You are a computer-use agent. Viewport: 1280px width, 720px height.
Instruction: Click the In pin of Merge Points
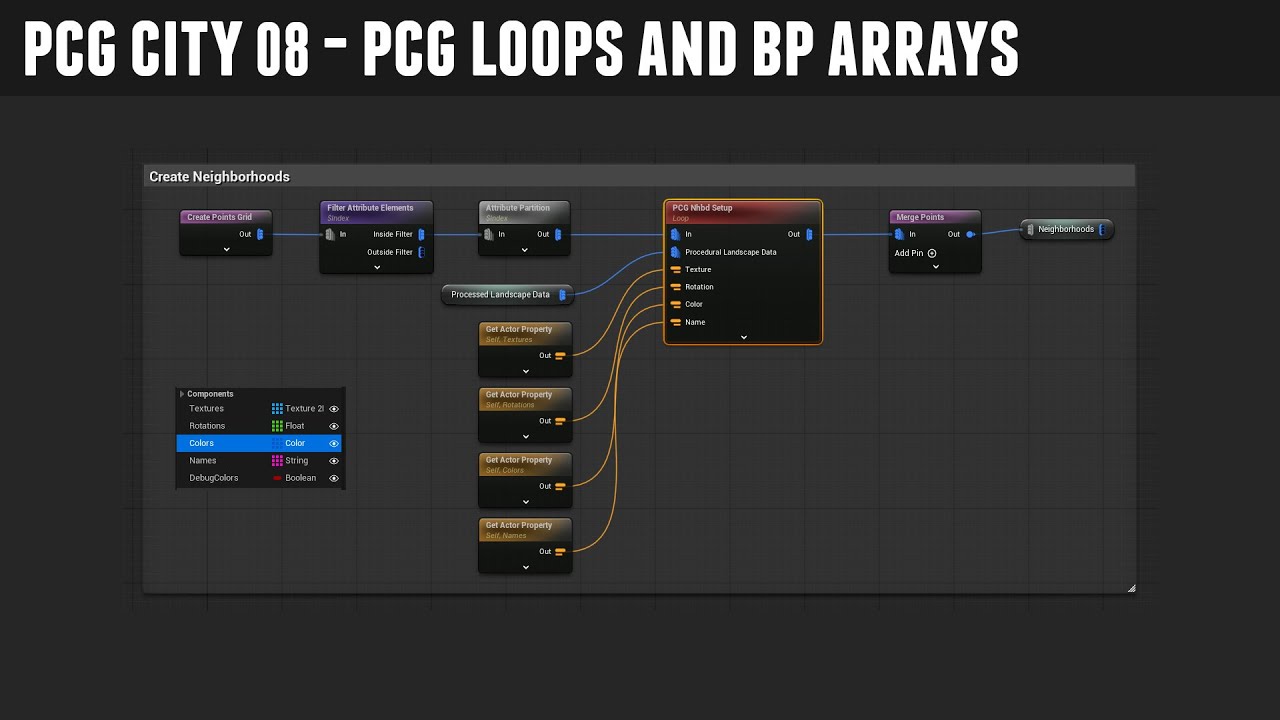[x=899, y=234]
